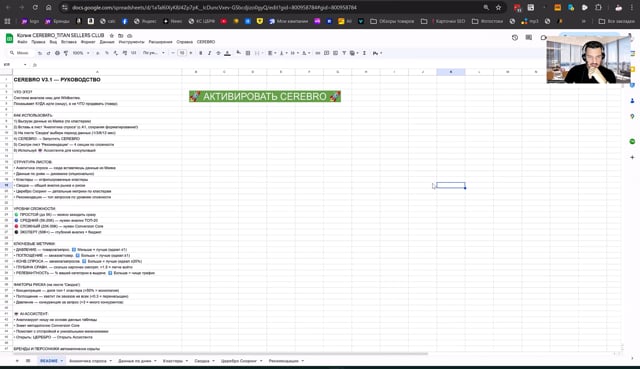Image resolution: width=640 pixels, height=369 pixels.
Task: Click the АКТИВИРОВАТЬ CEREBRO button
Action: [x=265, y=96]
